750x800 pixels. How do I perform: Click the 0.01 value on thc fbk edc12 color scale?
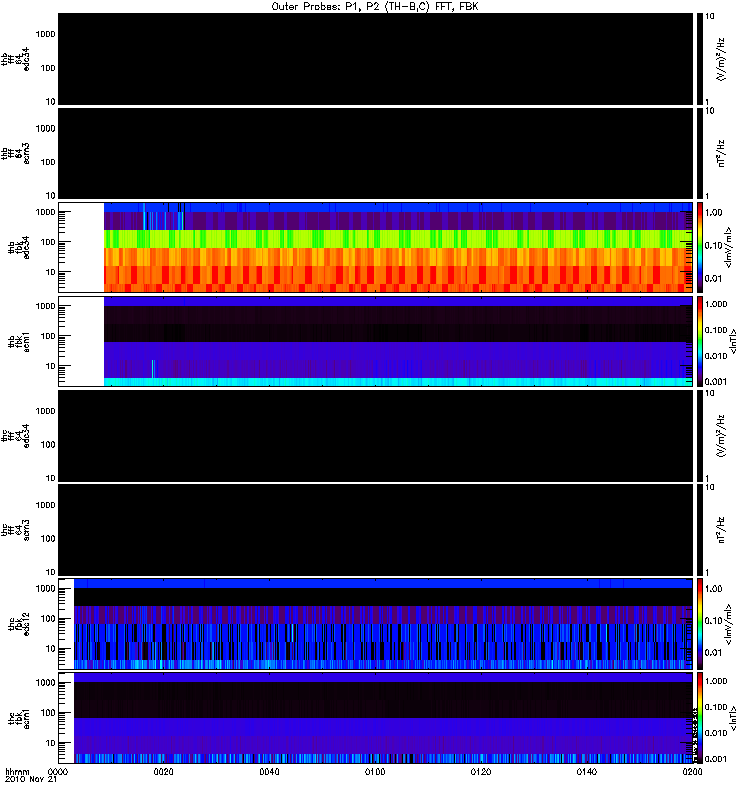click(x=713, y=653)
